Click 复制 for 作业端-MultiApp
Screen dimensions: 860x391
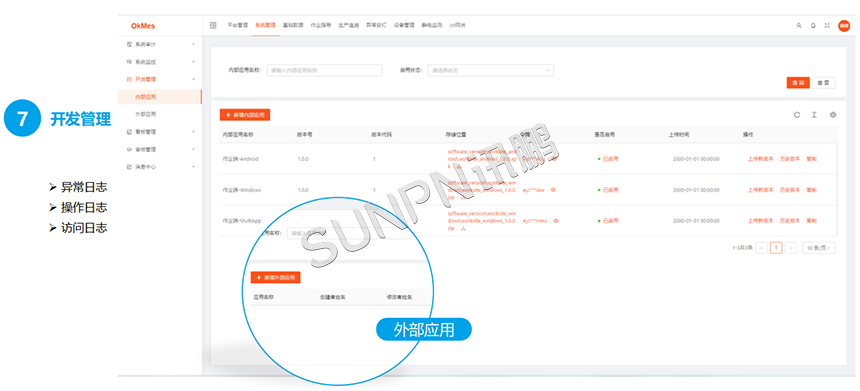click(x=811, y=220)
